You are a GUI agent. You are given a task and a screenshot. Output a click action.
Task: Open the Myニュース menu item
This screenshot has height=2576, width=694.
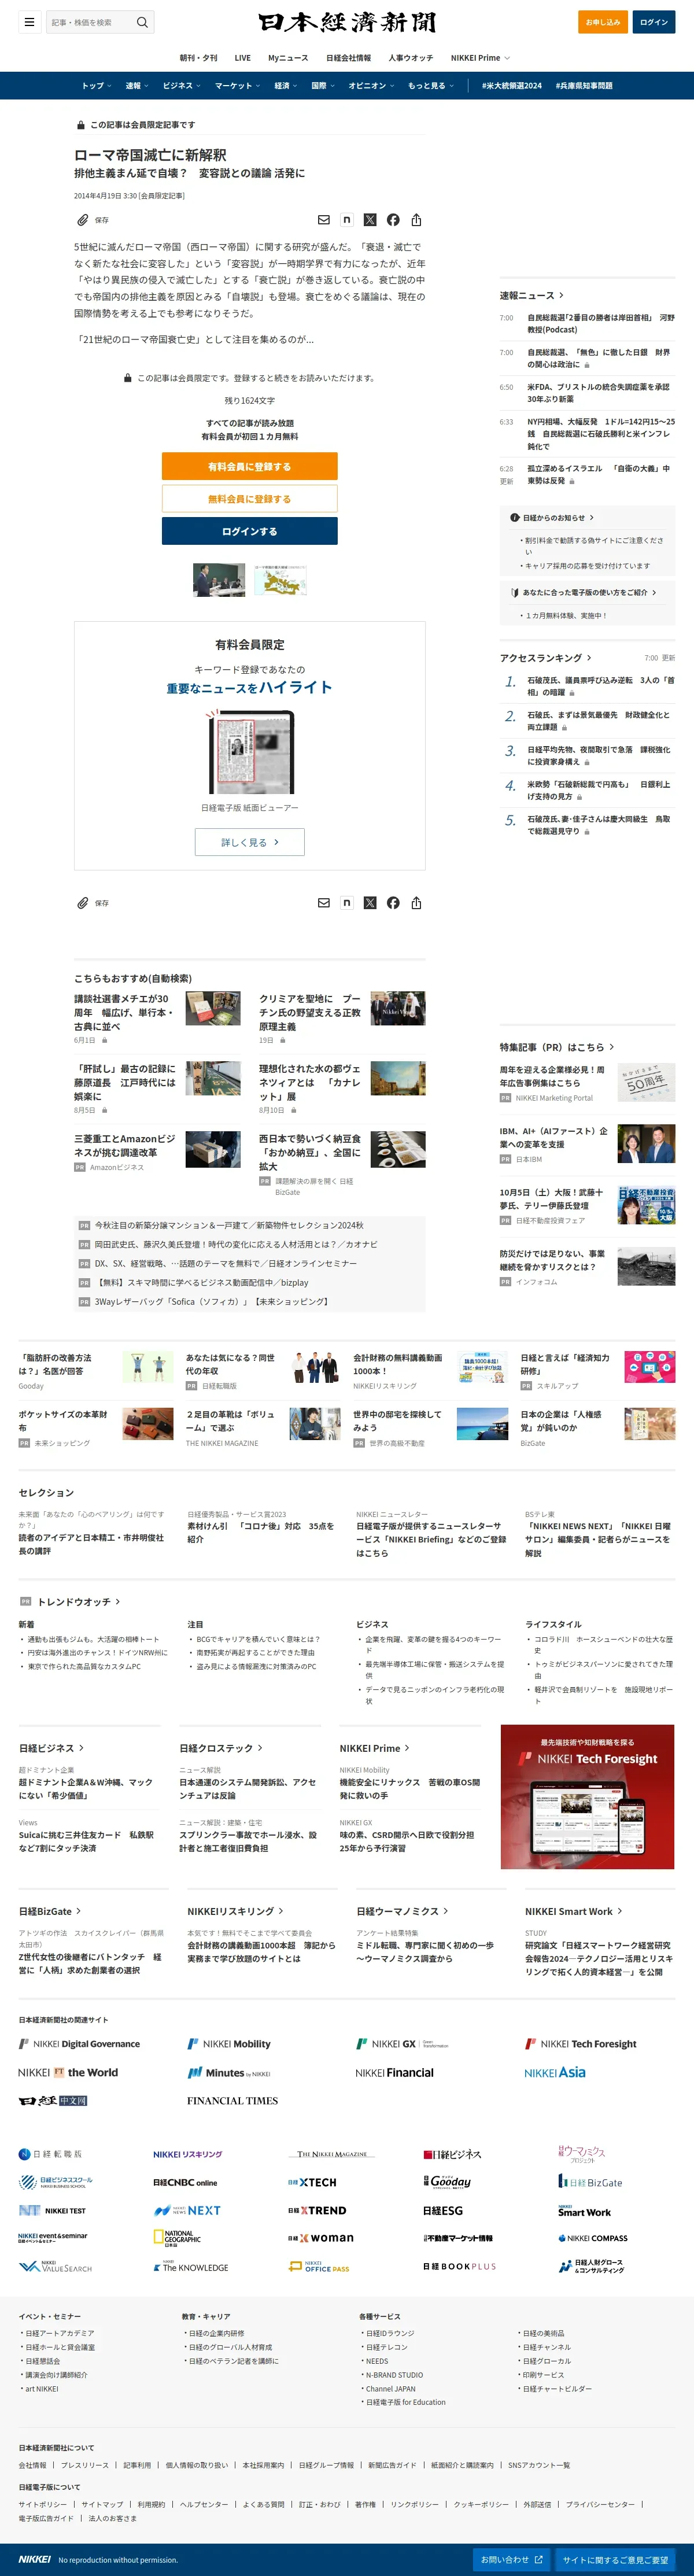click(288, 58)
